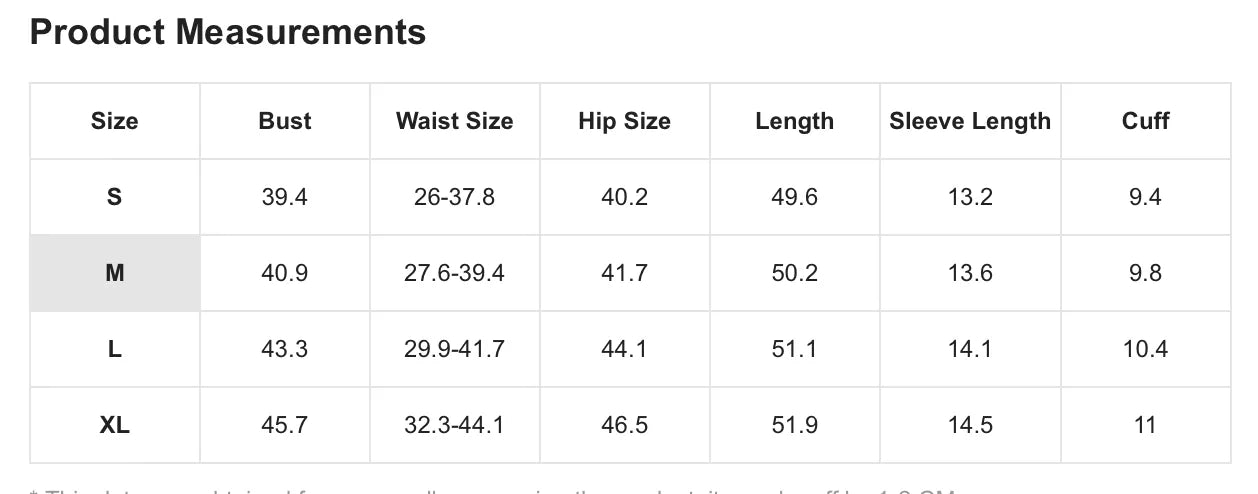Click cuff value 10.4 for size L
Image resolution: width=1258 pixels, height=494 pixels.
point(1145,349)
